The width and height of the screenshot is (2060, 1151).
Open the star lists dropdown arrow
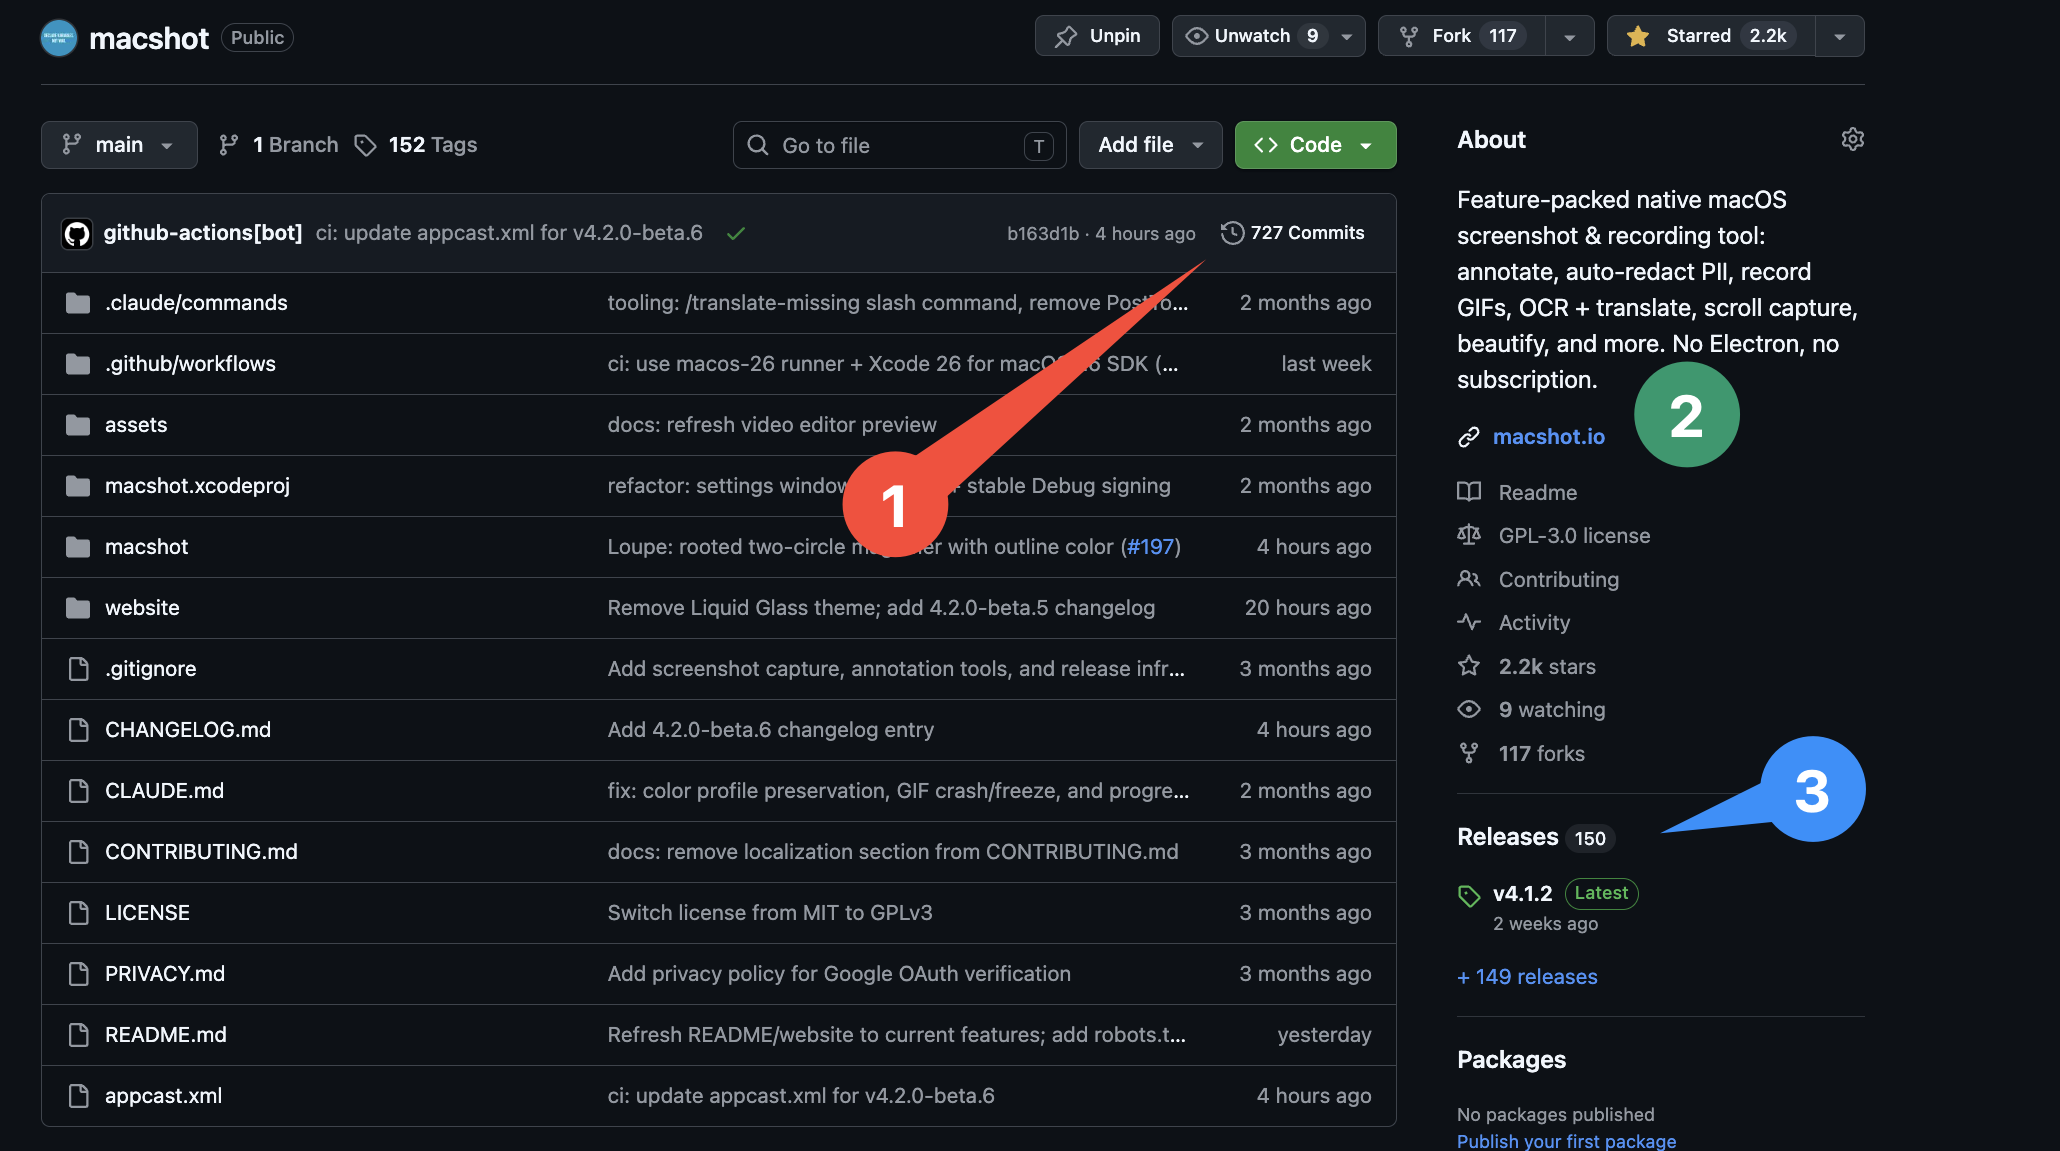pos(1840,36)
